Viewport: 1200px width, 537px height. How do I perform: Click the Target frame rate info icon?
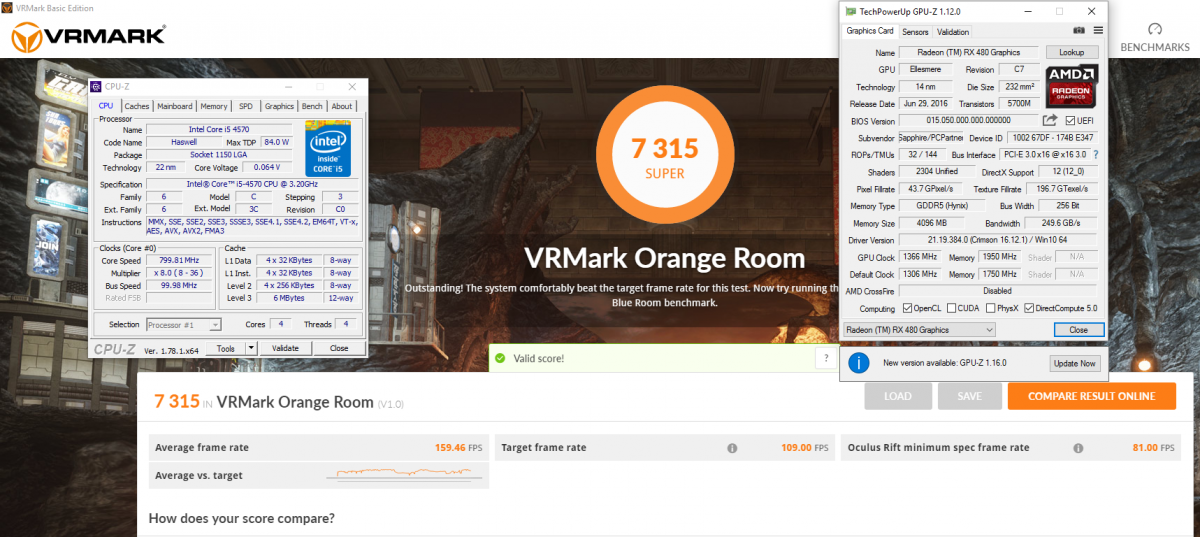[732, 448]
